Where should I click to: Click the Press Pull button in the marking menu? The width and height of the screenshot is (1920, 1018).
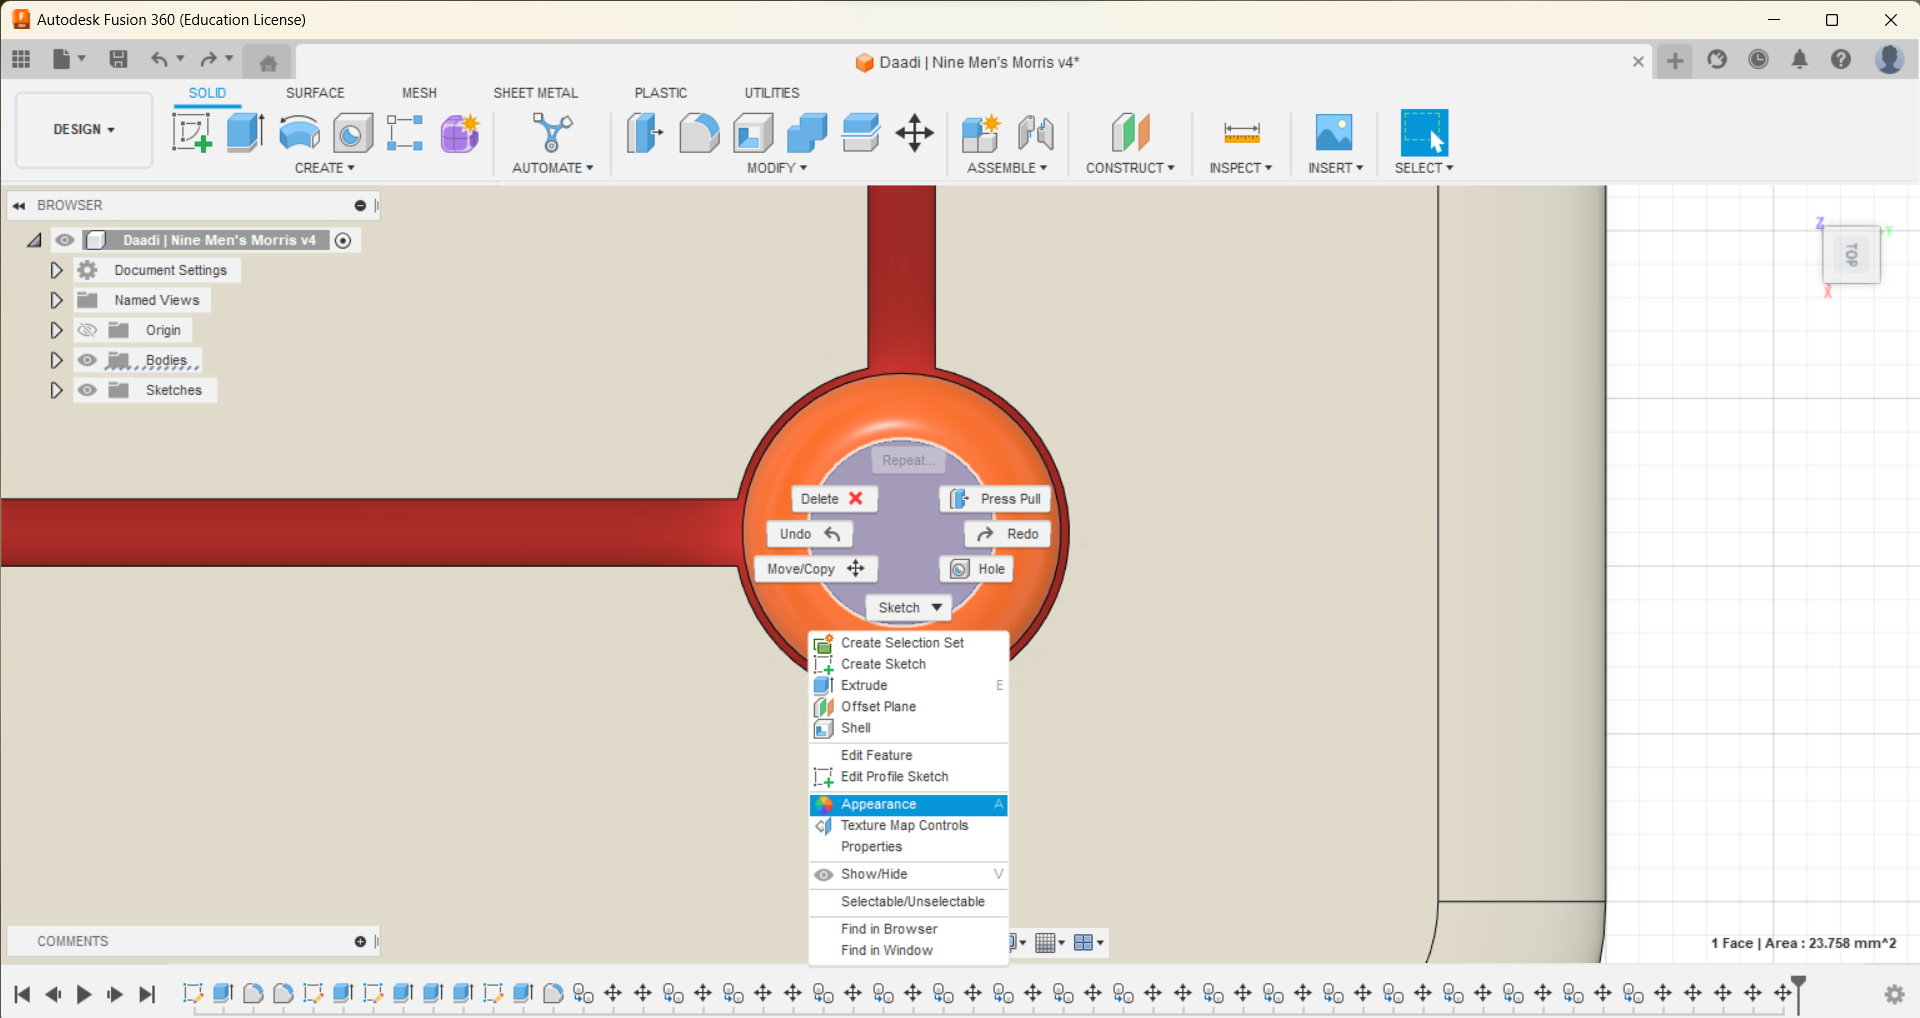pos(994,499)
